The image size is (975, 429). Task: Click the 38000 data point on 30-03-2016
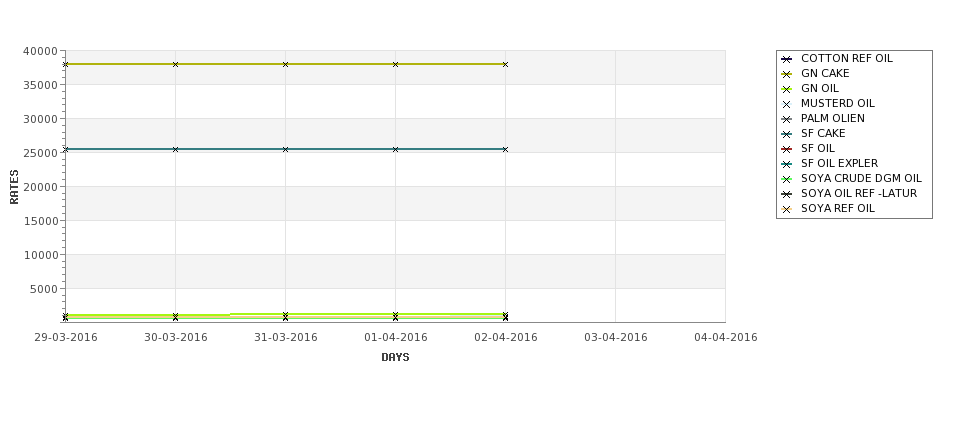point(175,64)
